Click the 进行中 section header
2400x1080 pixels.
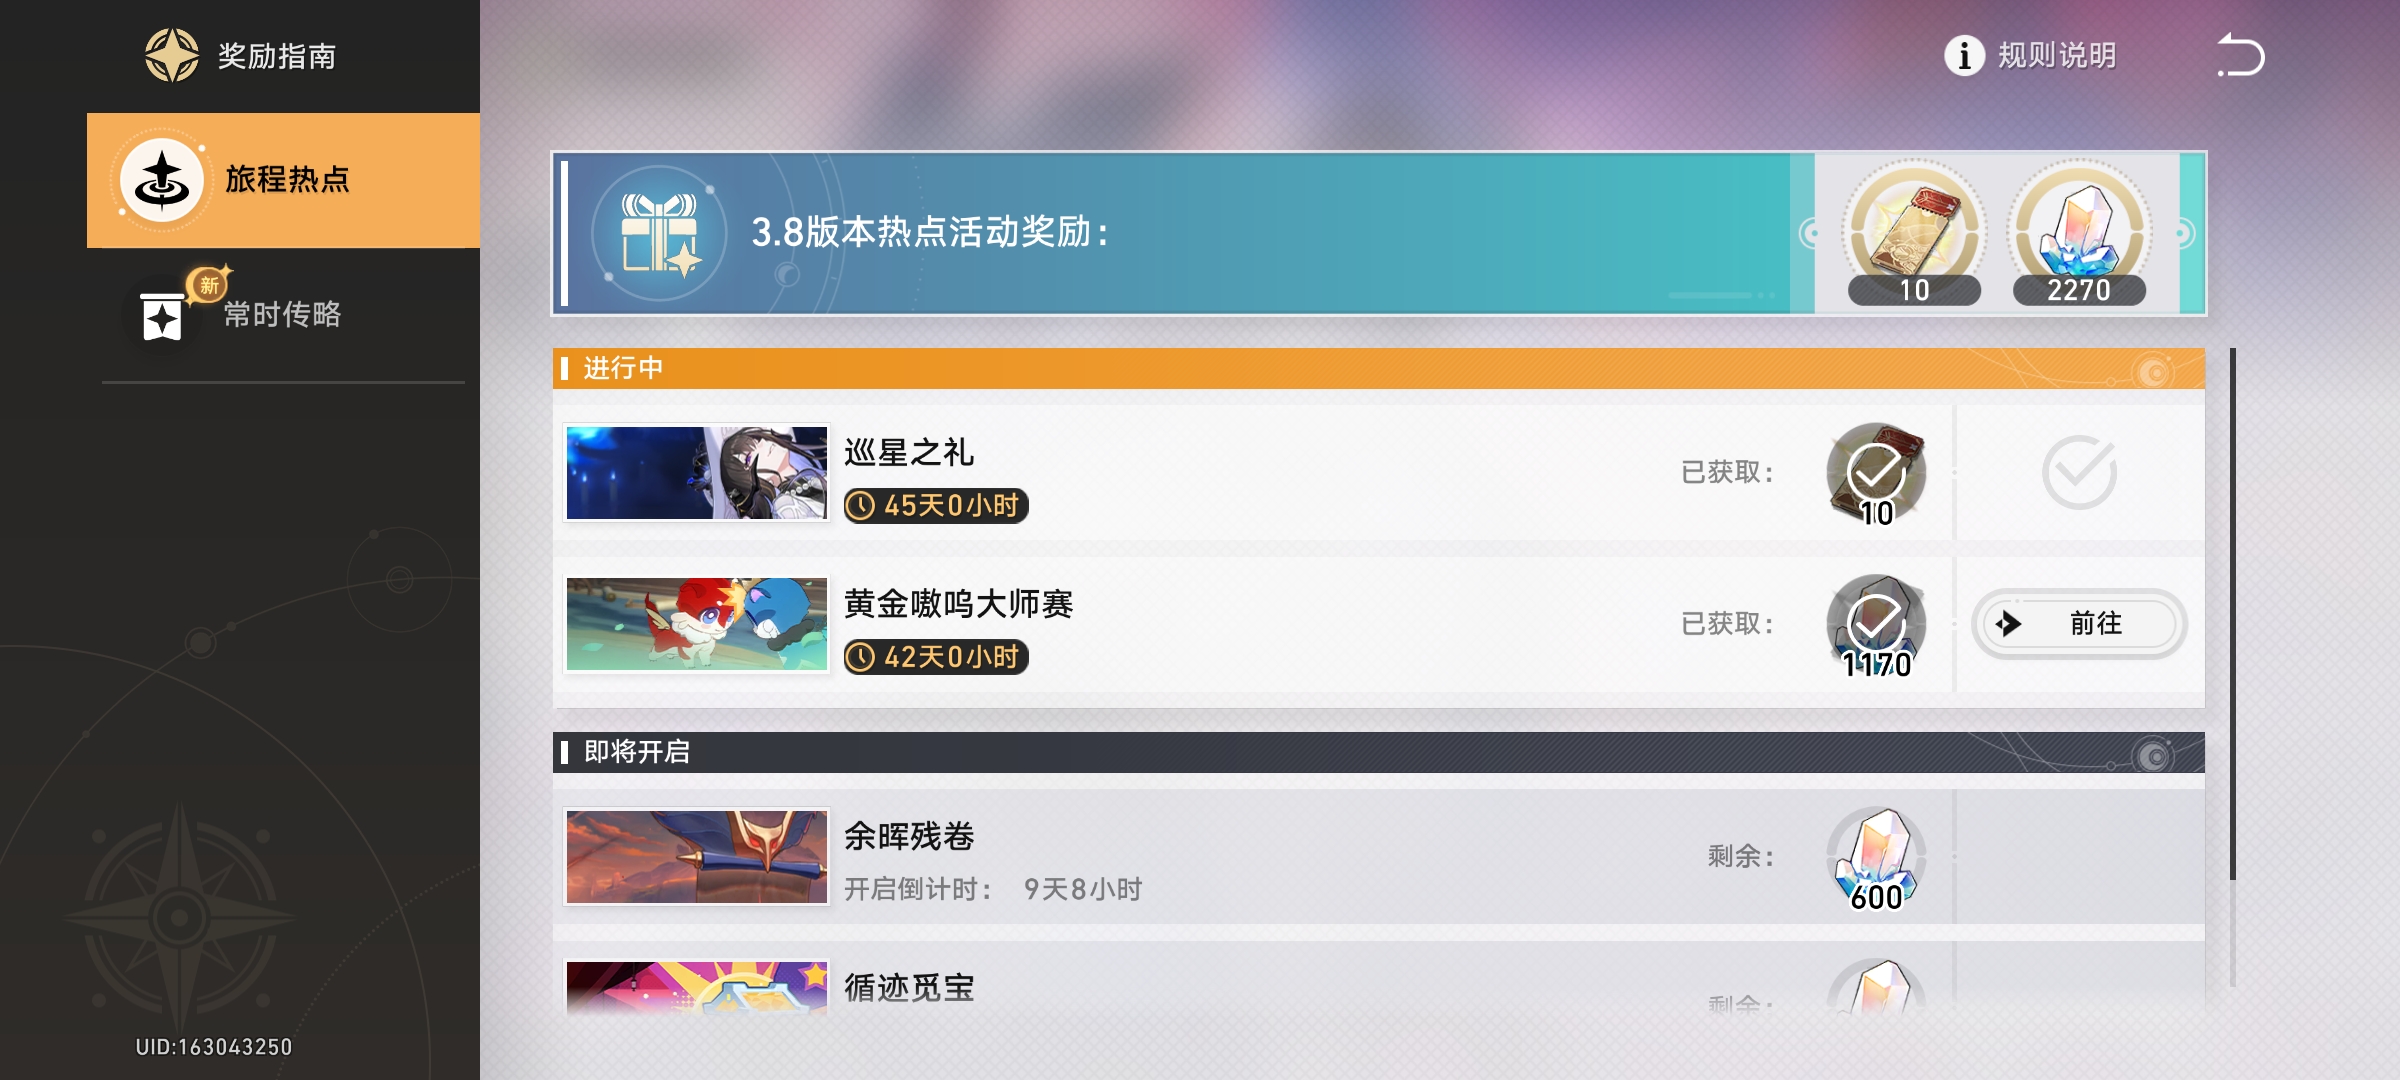1378,368
